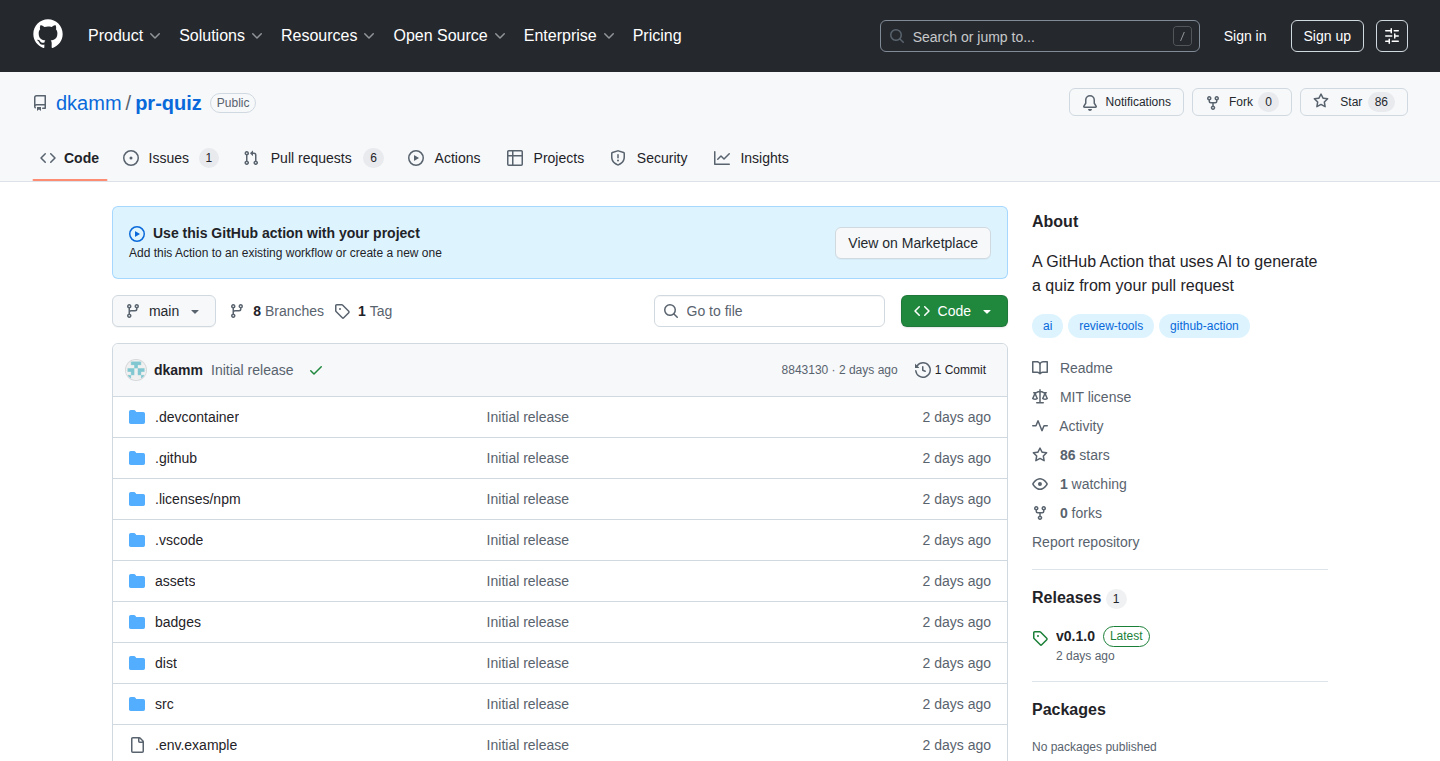Open the appearance settings icon in header
The width and height of the screenshot is (1440, 761).
(x=1392, y=36)
